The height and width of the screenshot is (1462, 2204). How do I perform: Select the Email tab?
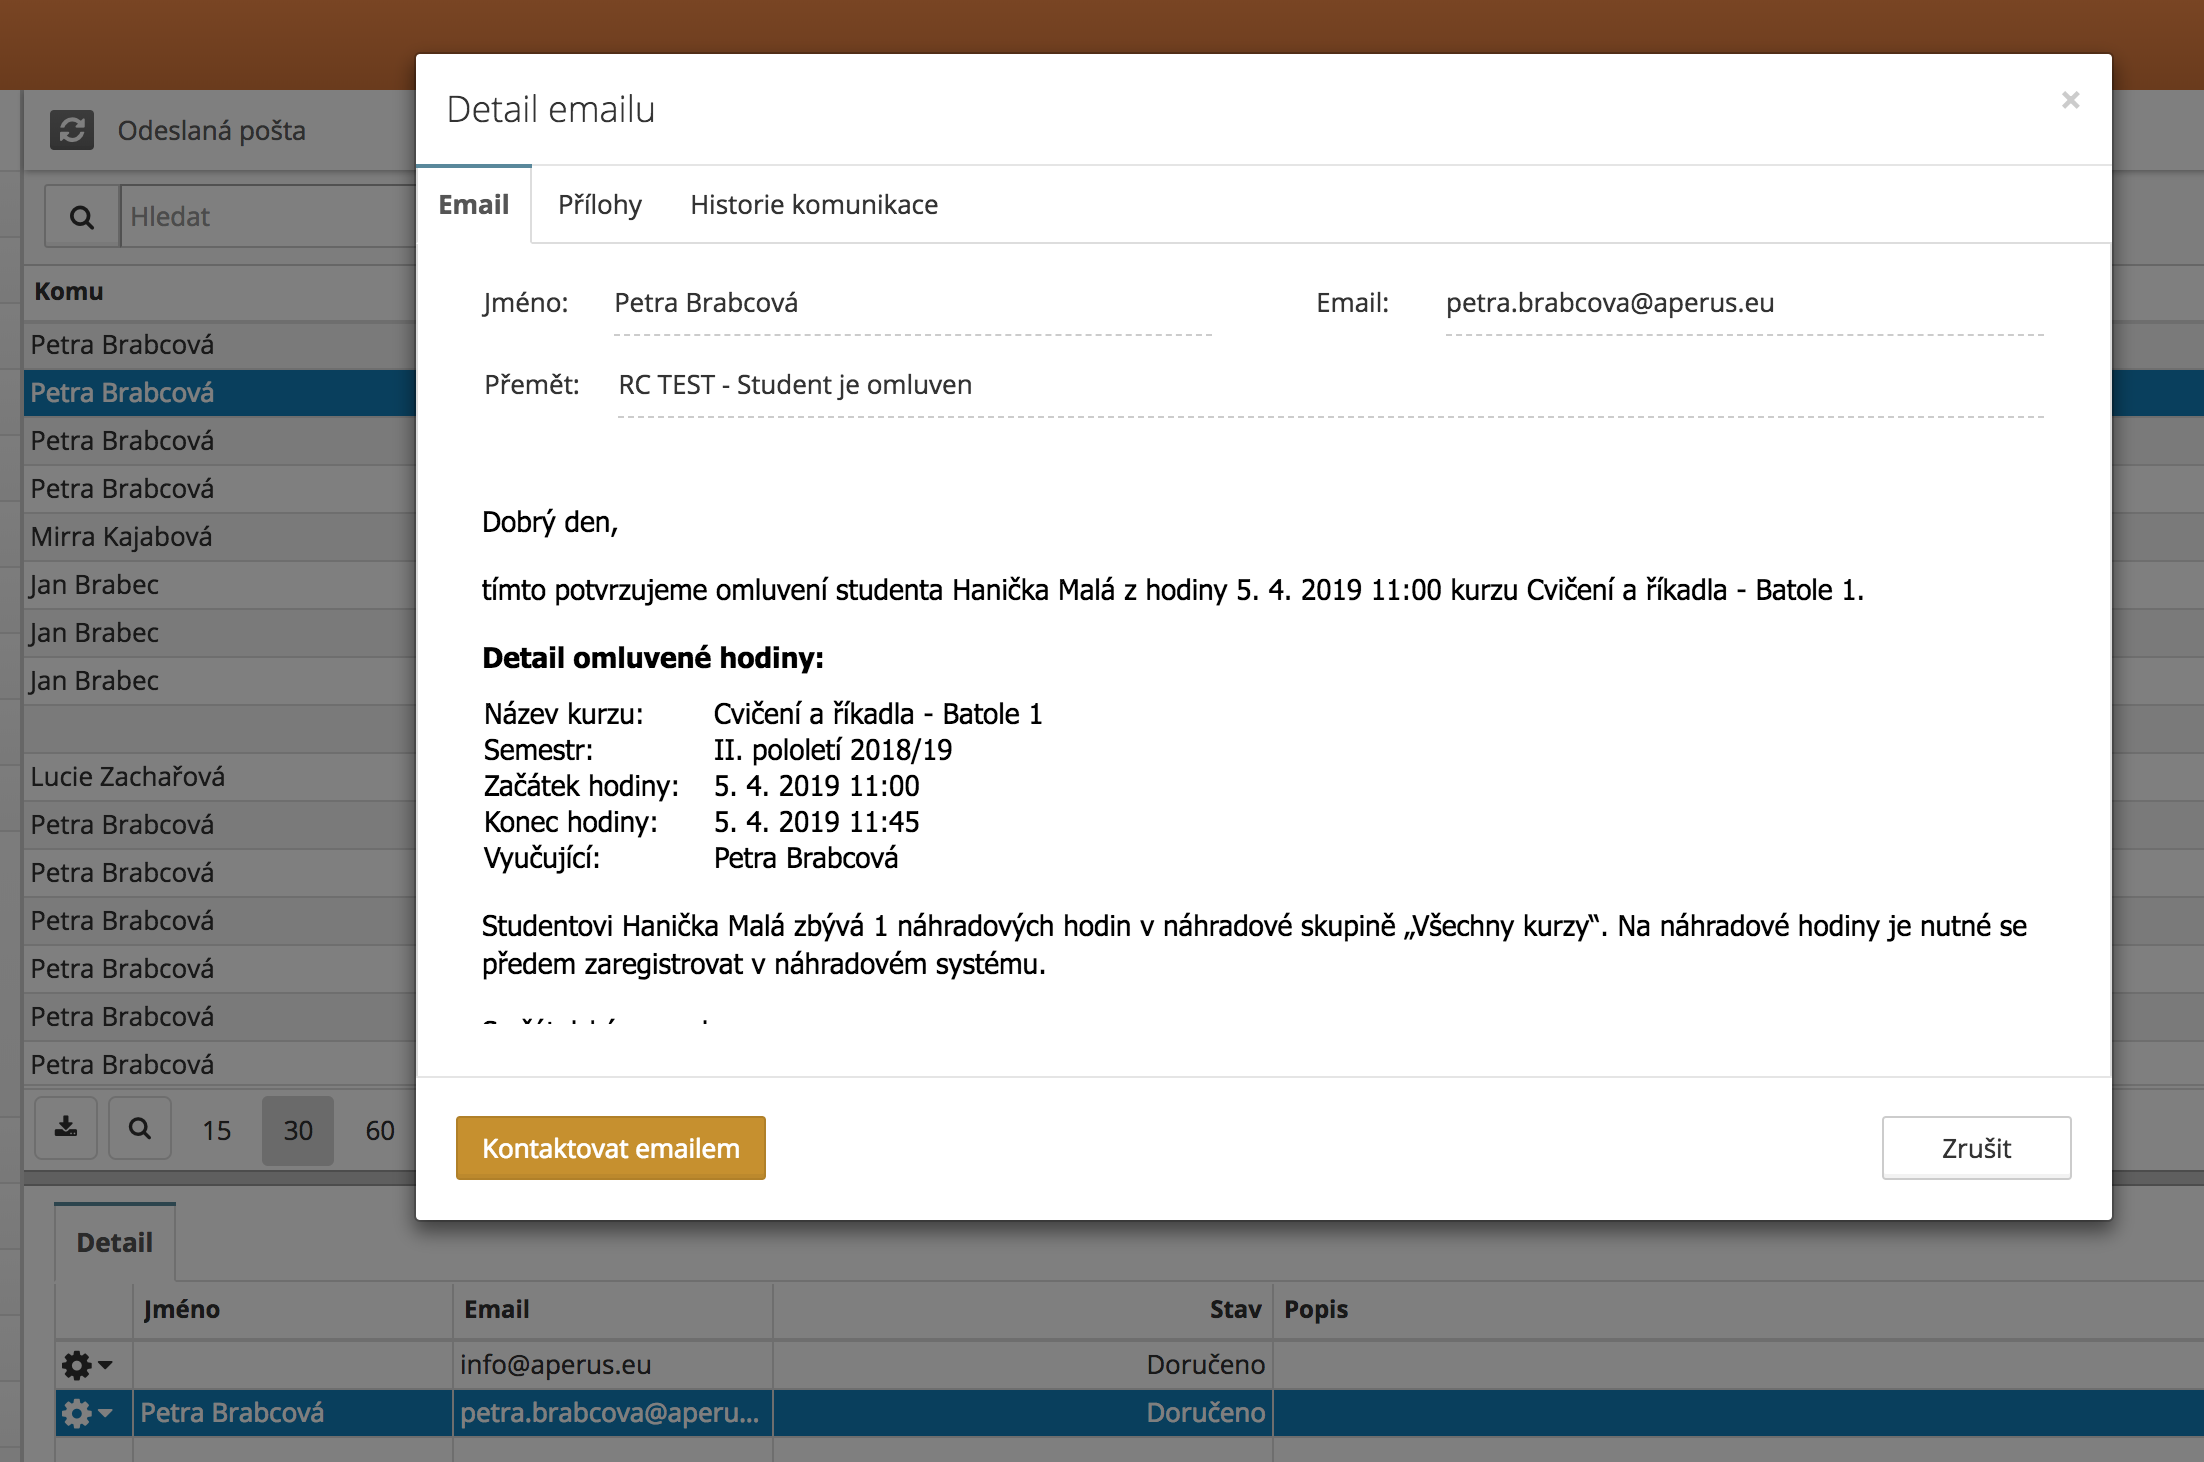coord(473,205)
